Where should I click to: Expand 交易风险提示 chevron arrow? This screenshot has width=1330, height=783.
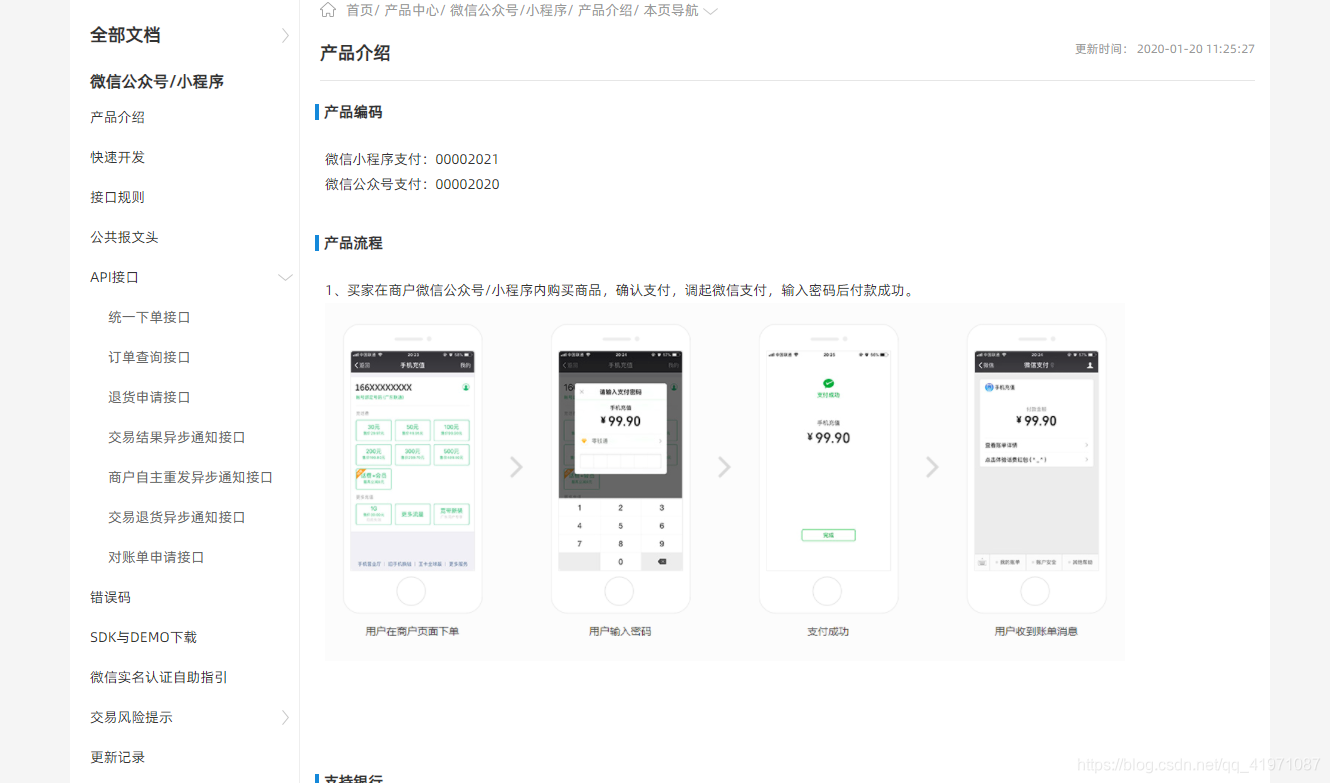(x=285, y=717)
